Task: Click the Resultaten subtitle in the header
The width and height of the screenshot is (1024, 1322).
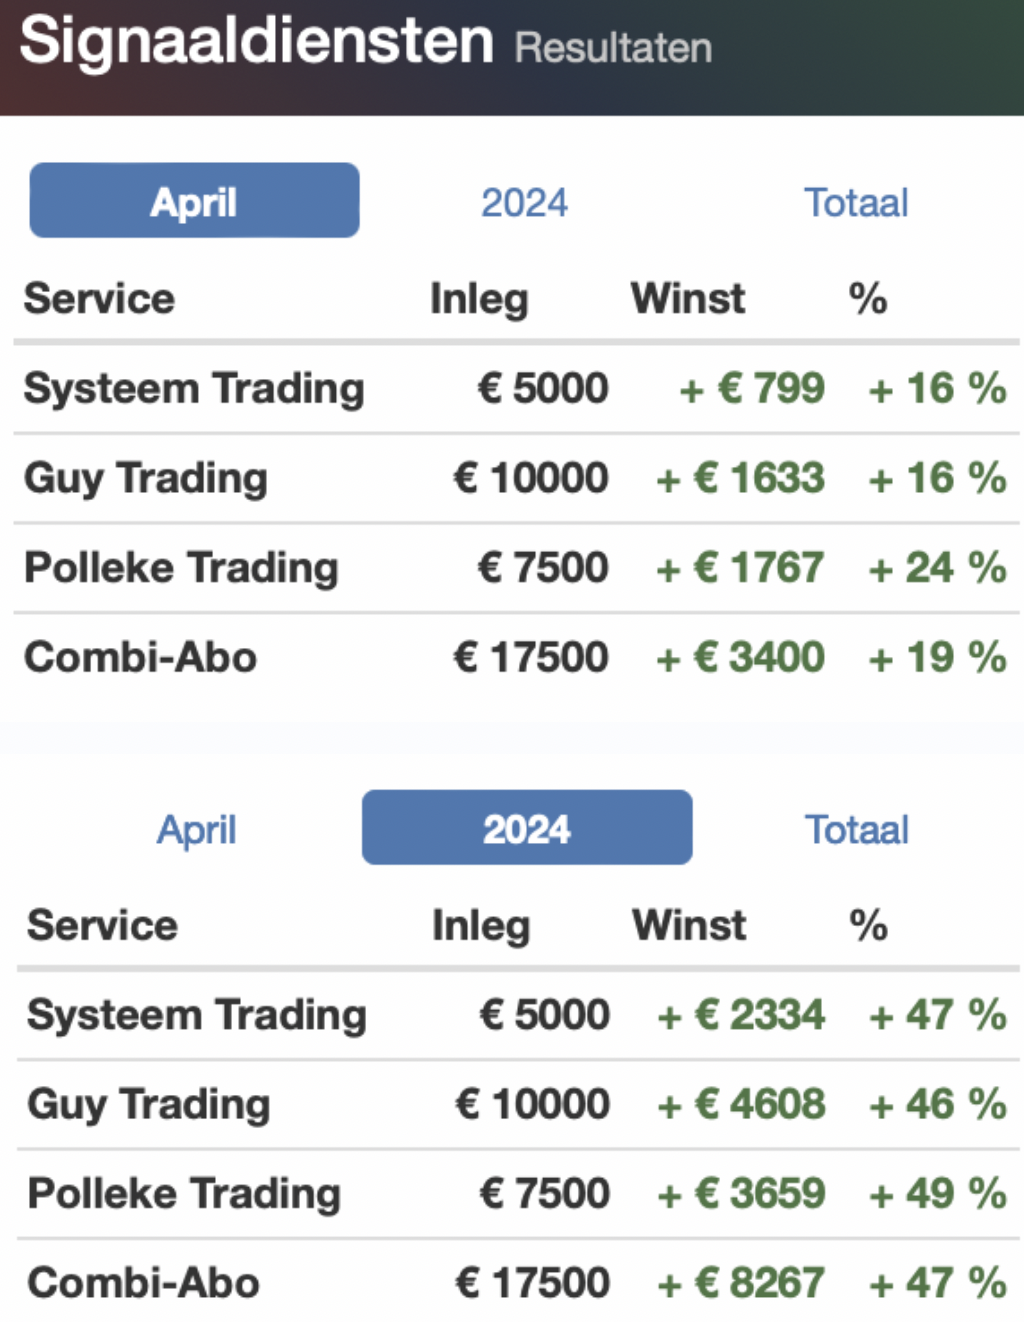Action: [613, 48]
